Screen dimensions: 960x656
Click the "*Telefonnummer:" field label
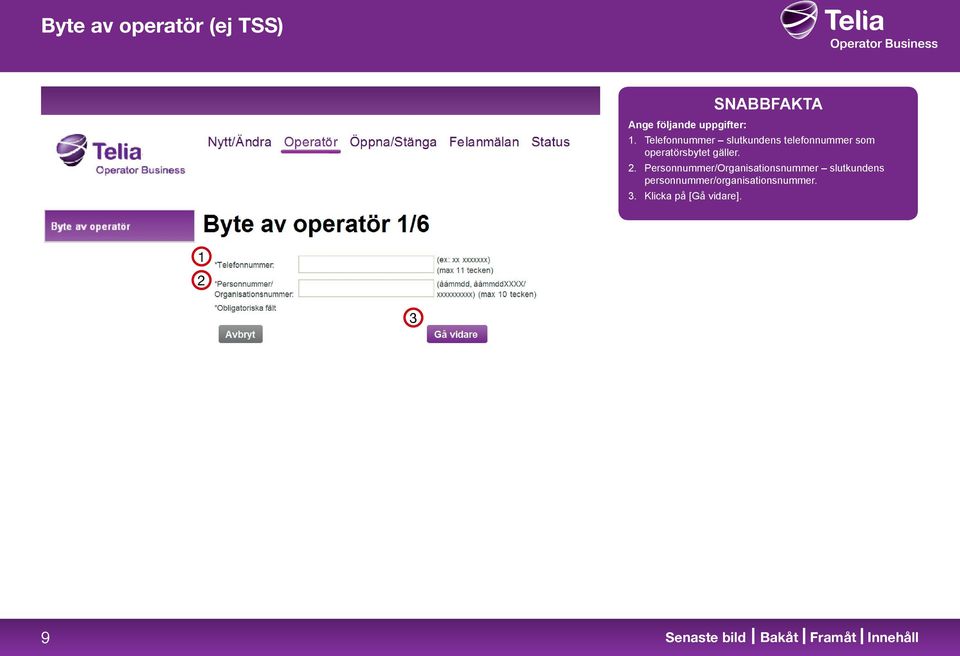[244, 265]
